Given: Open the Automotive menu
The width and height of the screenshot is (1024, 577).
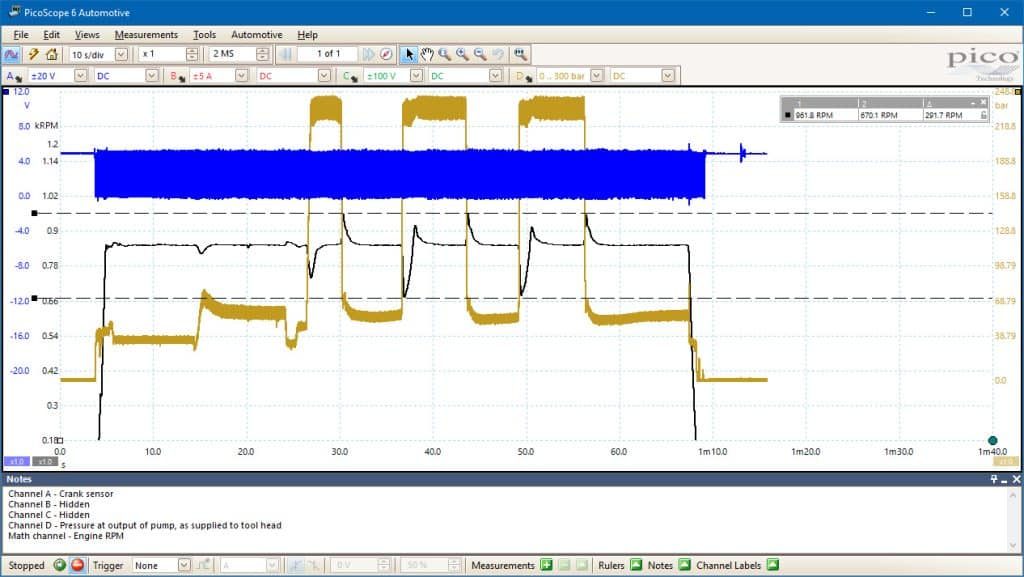Looking at the screenshot, I should coord(257,35).
